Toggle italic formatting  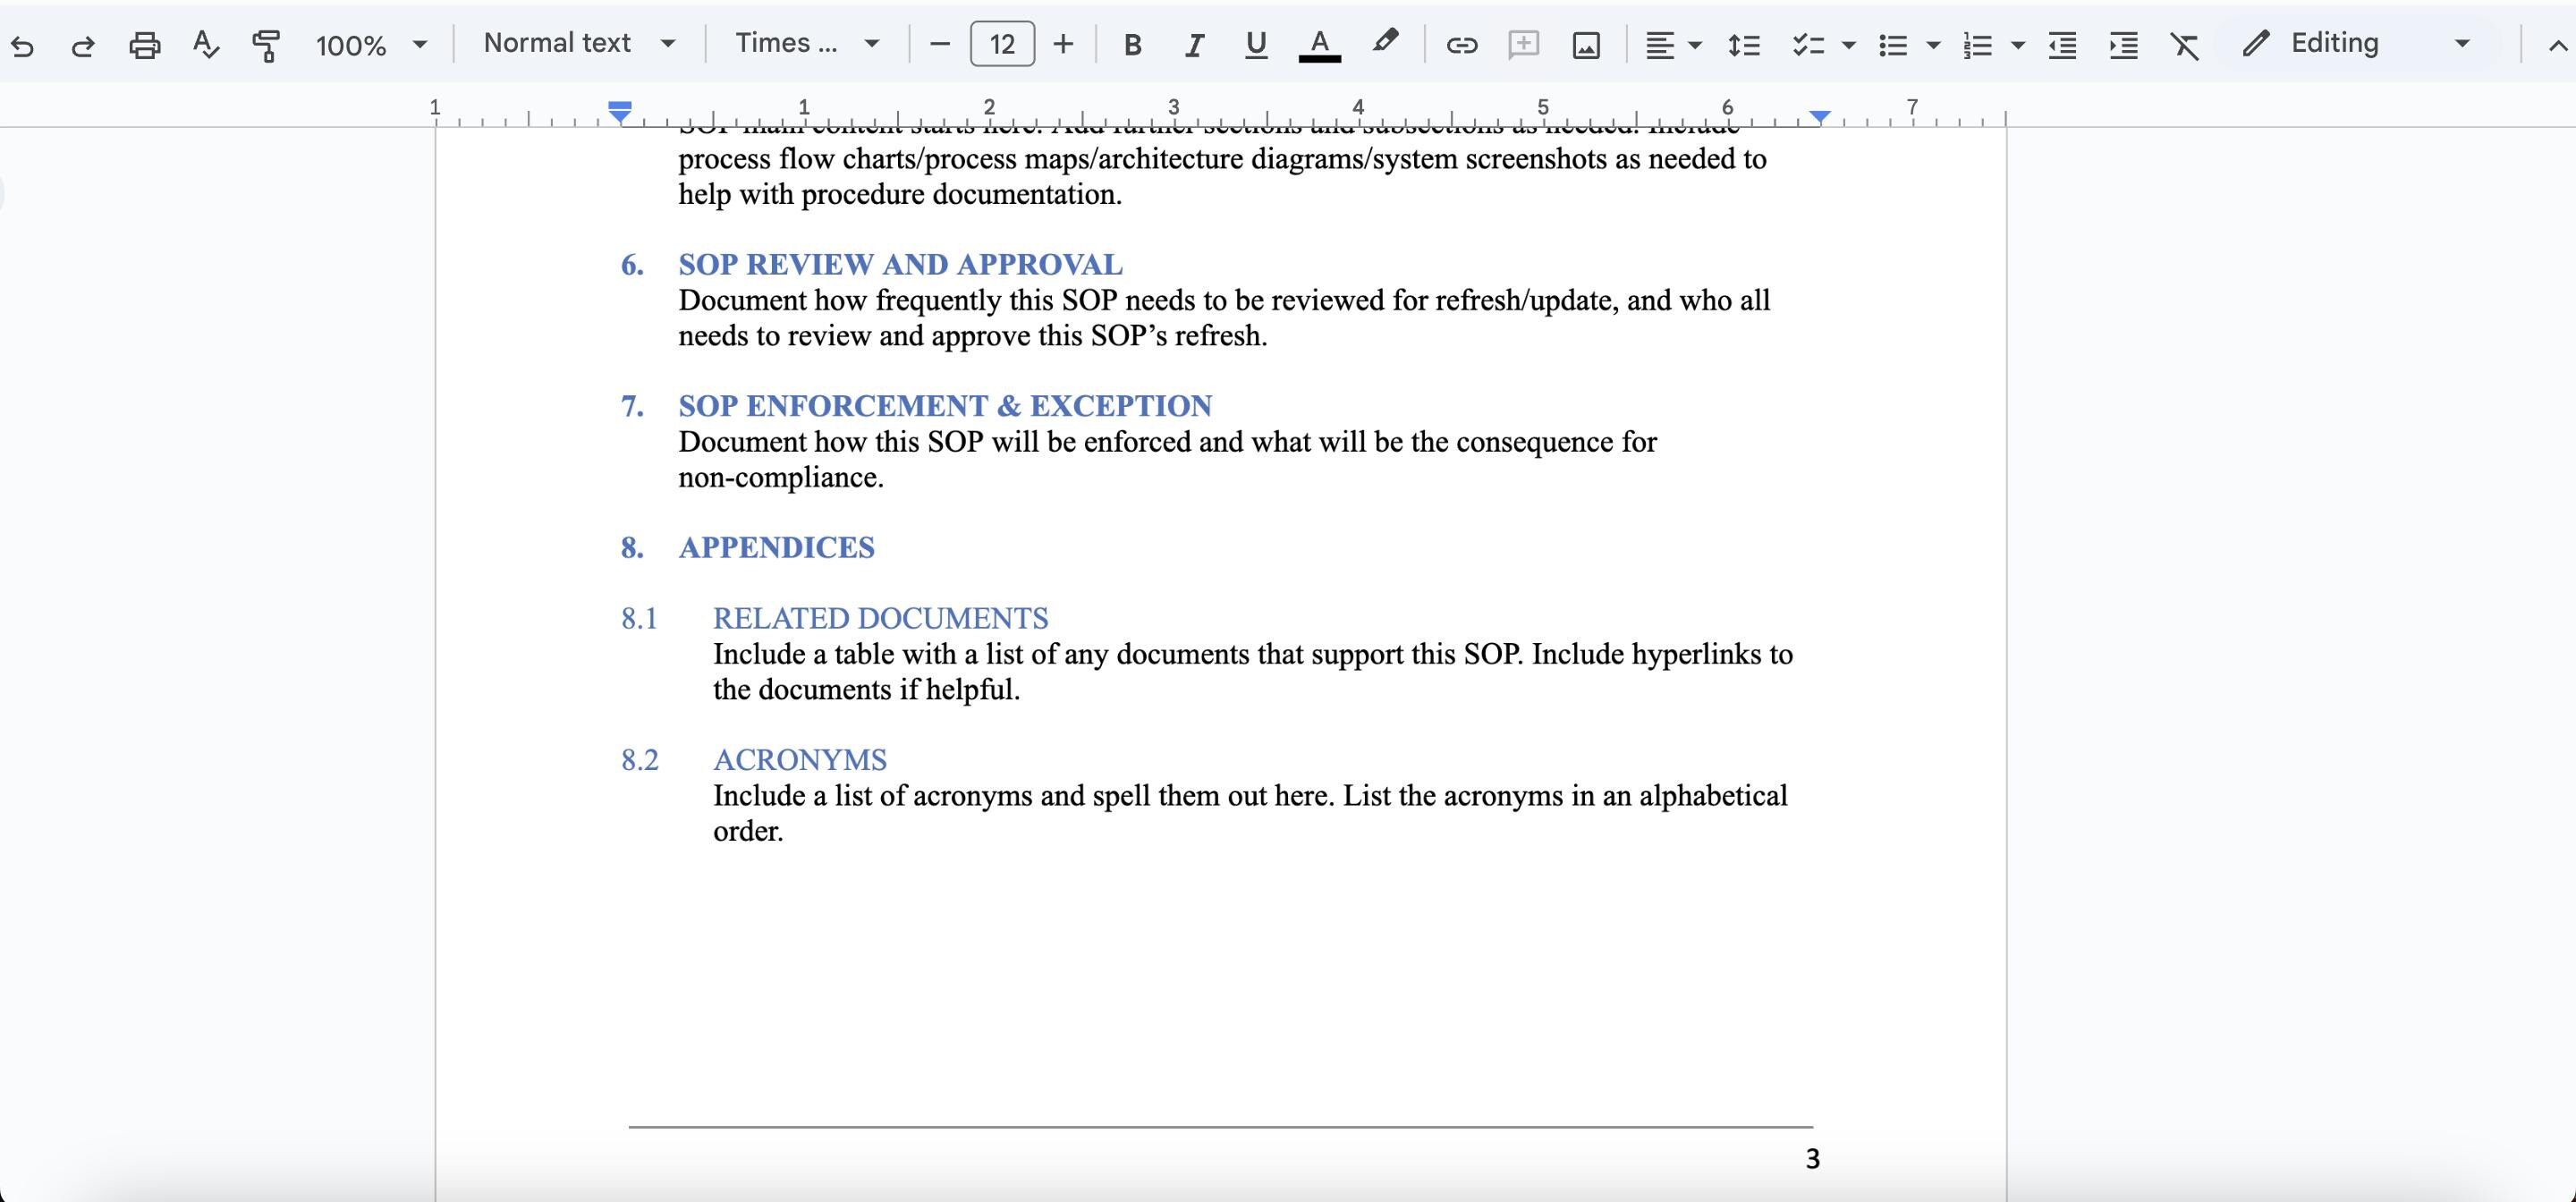1194,44
